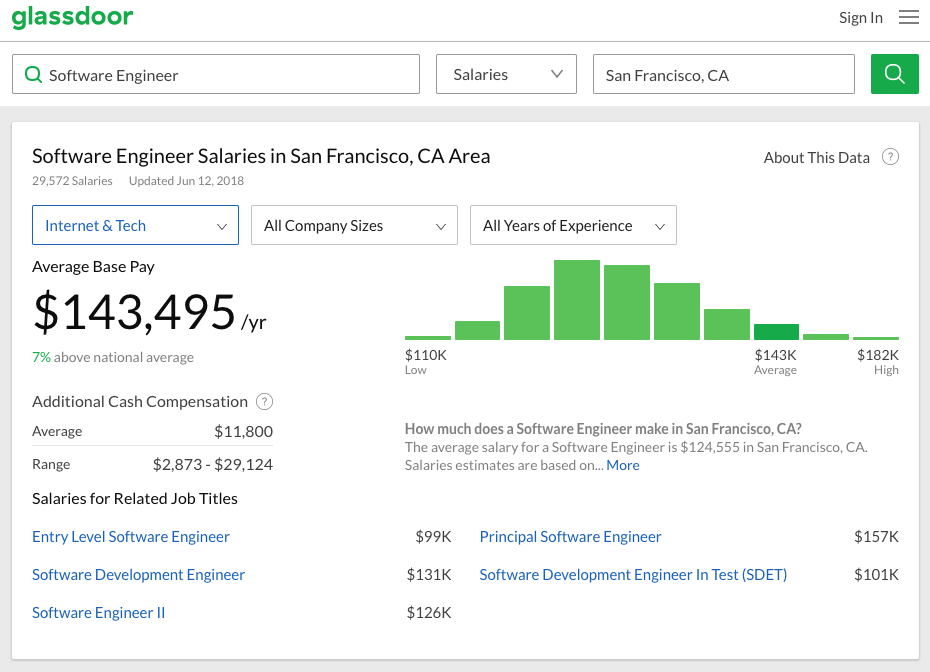Viewport: 930px width, 672px height.
Task: Expand All Years of Experience filter
Action: [573, 225]
